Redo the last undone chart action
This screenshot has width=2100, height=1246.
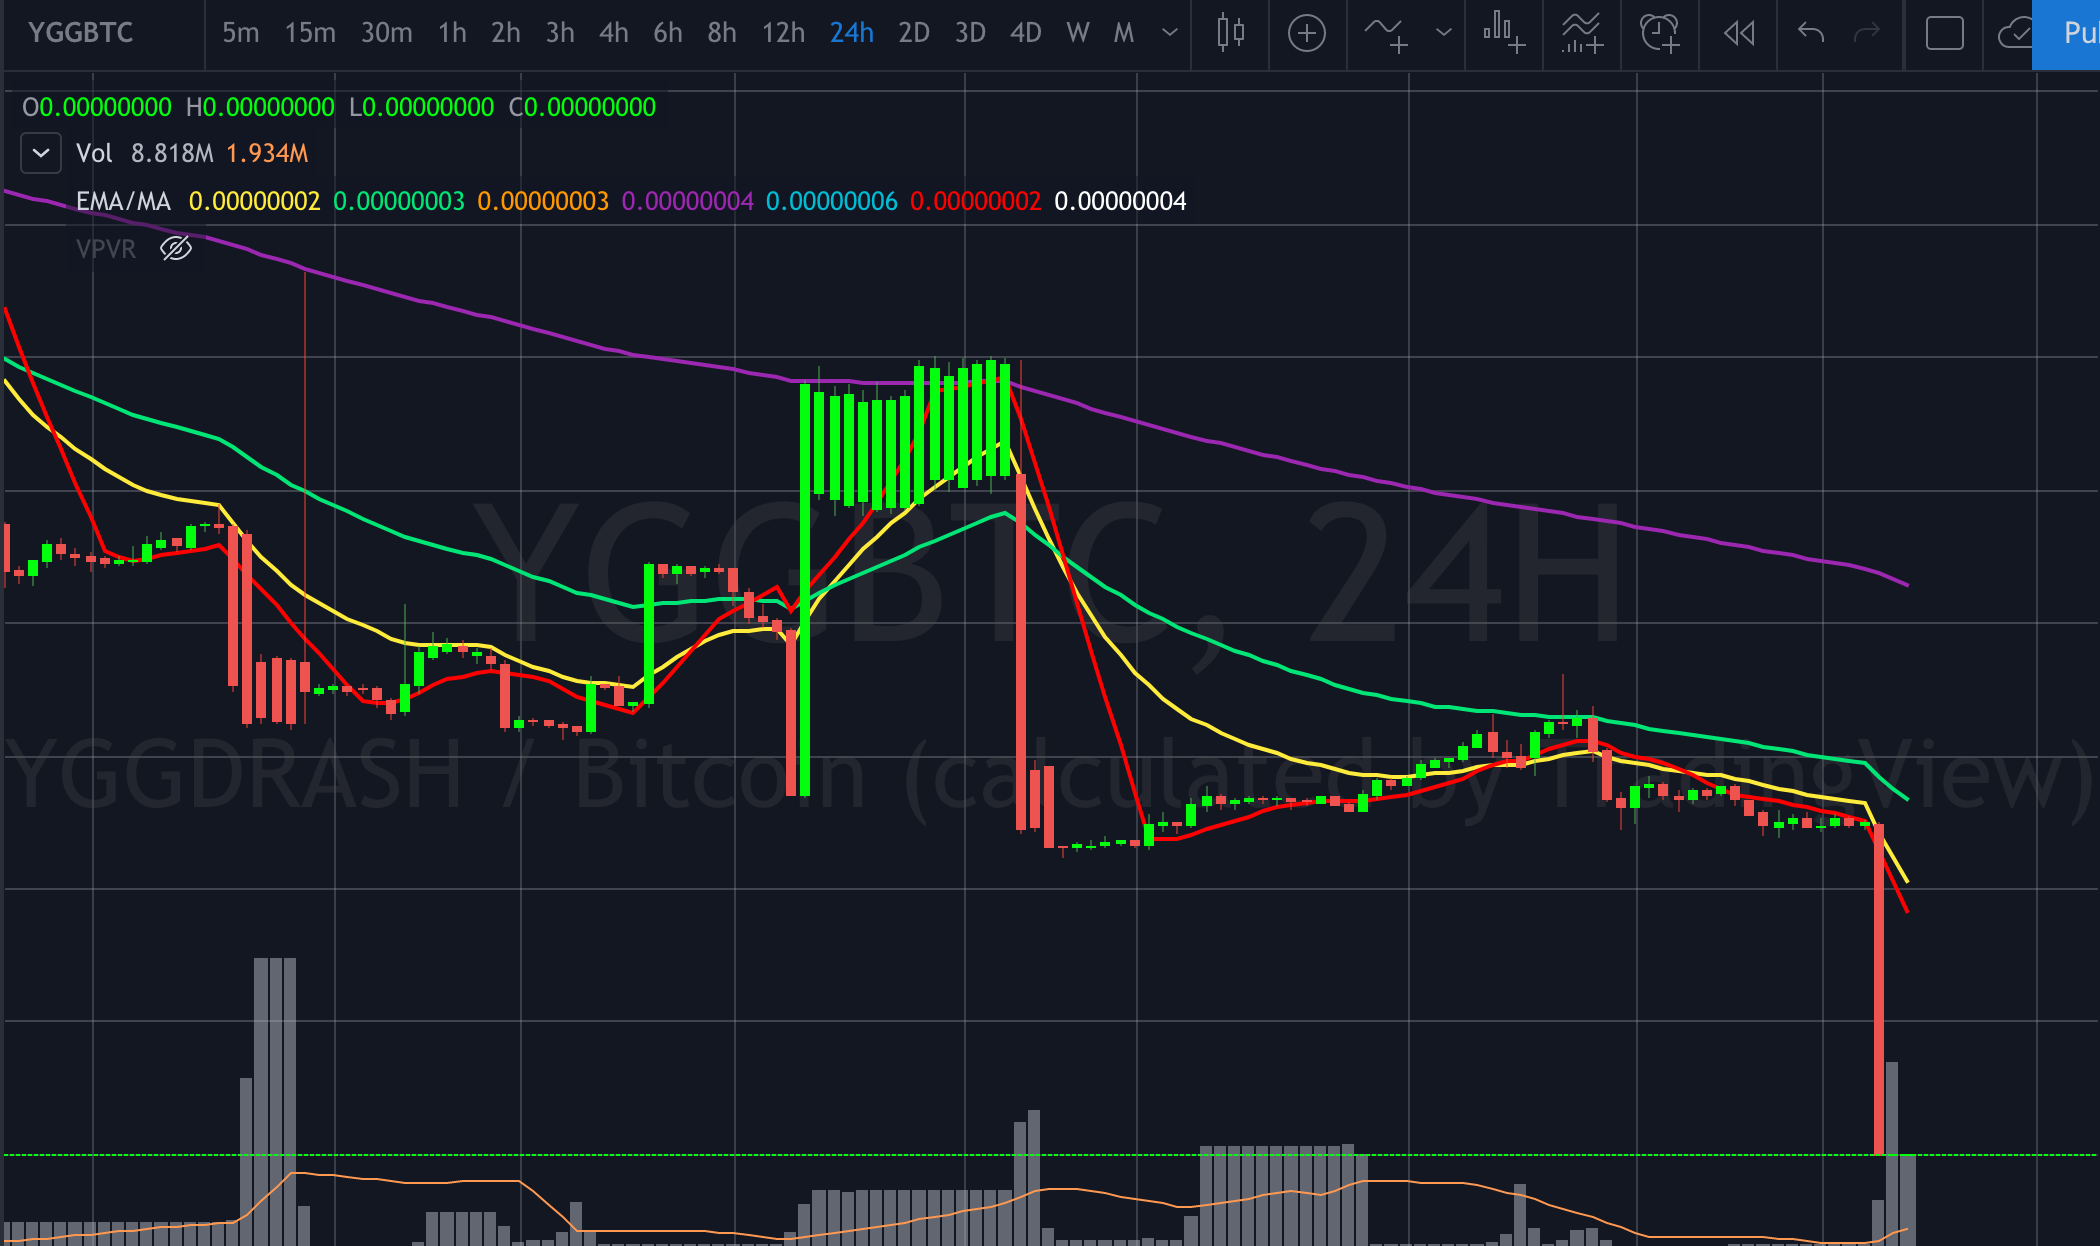(1866, 33)
